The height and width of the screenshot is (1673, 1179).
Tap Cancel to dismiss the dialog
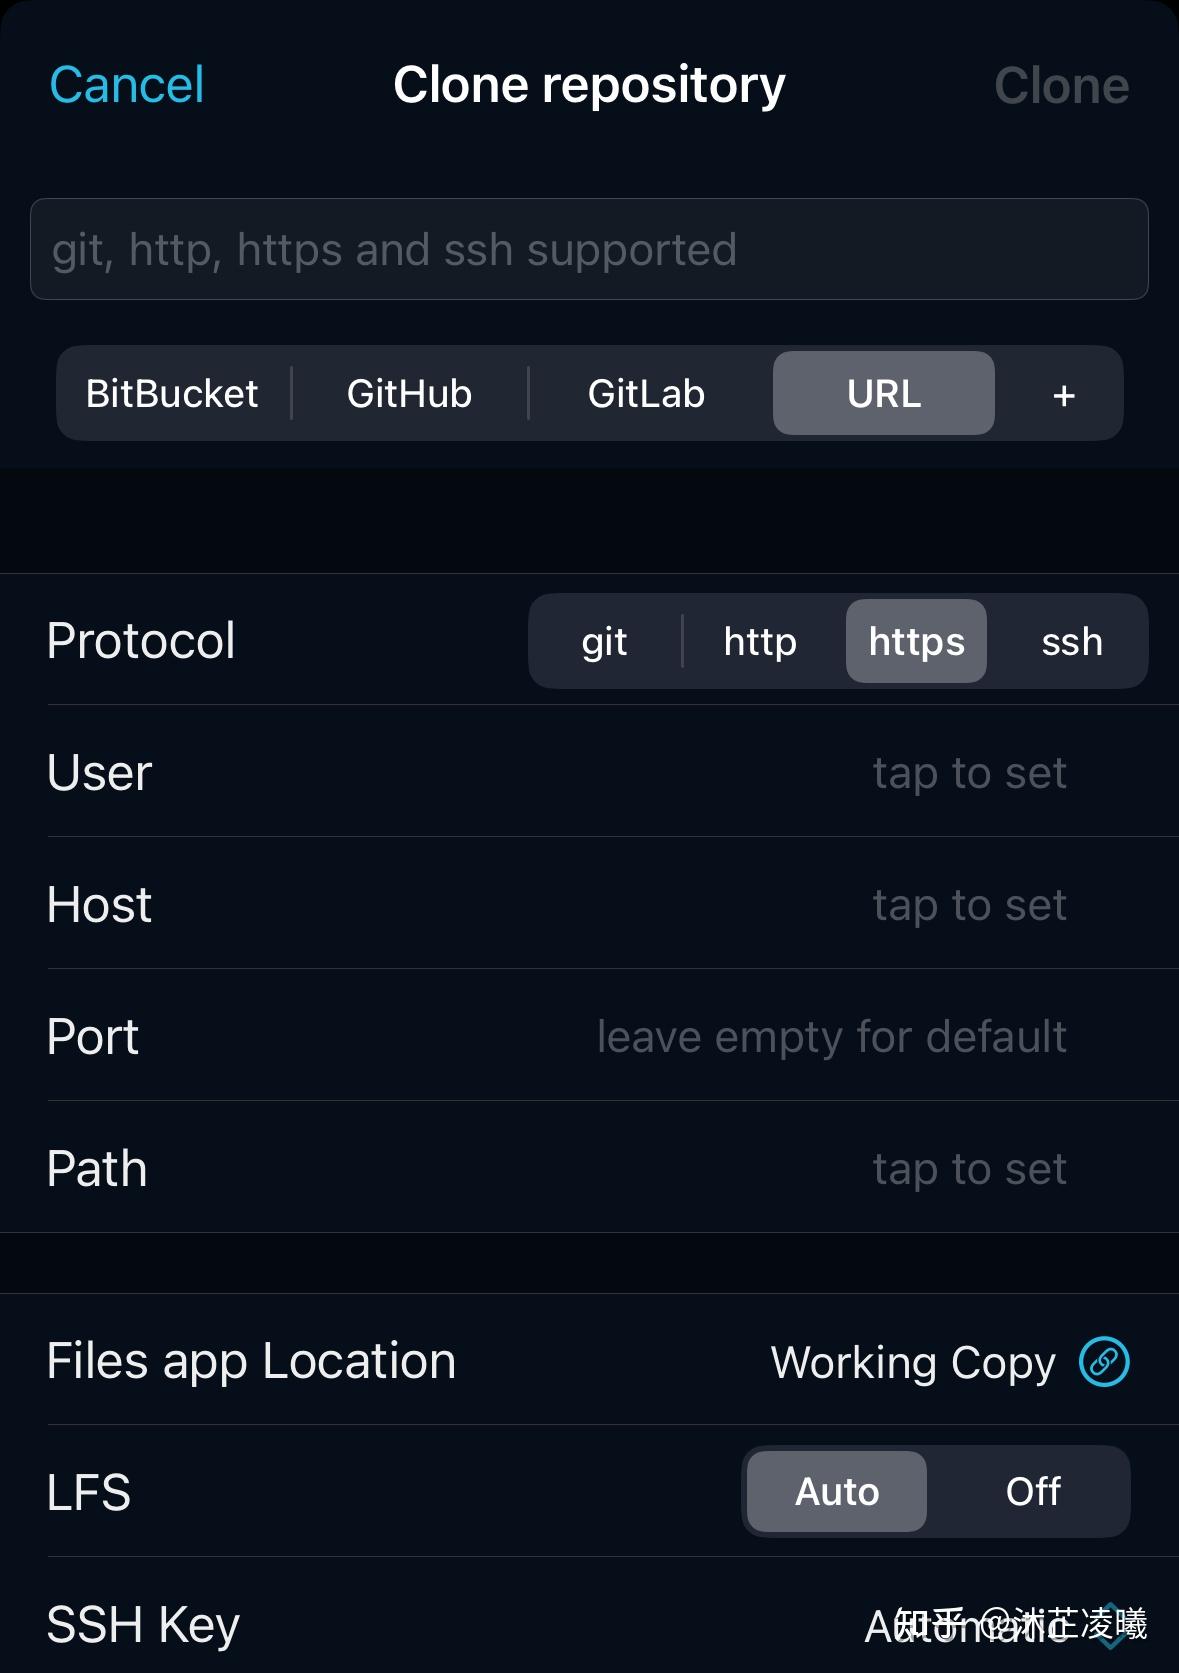click(x=126, y=84)
